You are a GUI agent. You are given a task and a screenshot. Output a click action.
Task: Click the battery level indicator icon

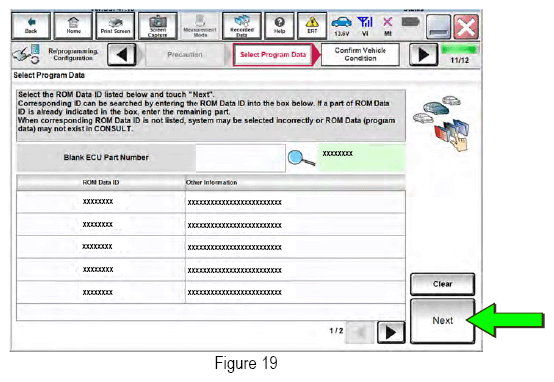pyautogui.click(x=410, y=22)
